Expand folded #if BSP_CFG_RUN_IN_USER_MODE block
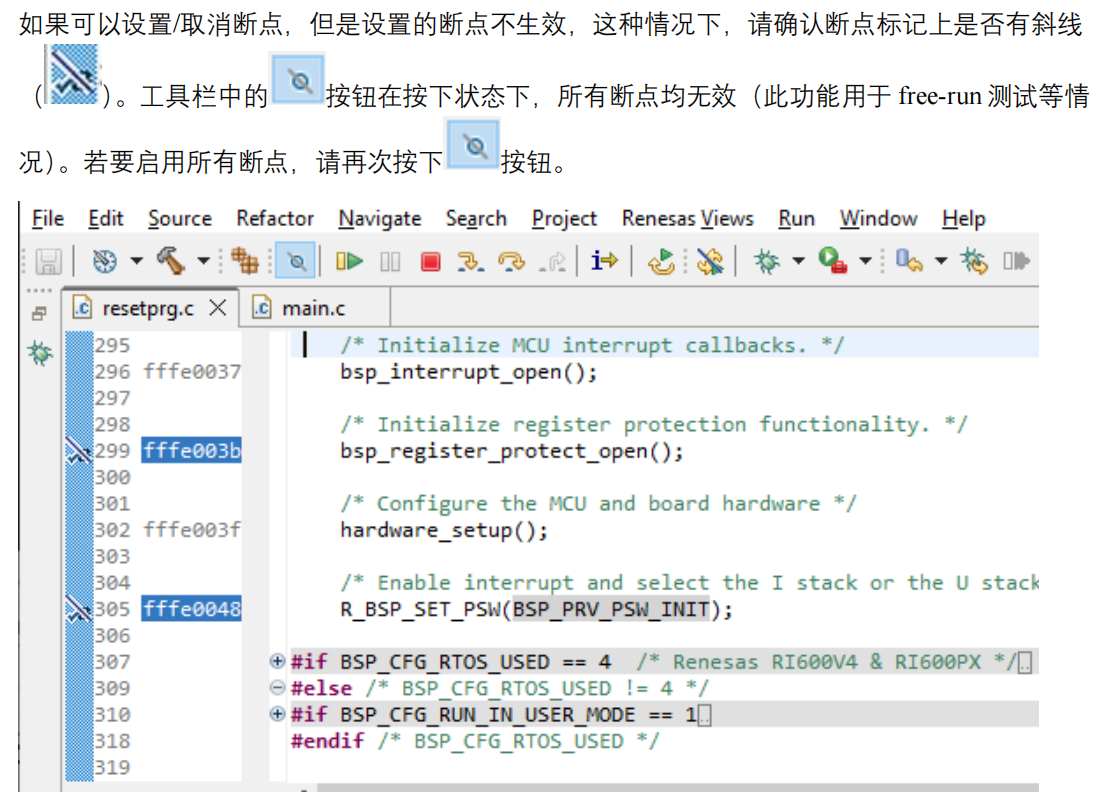The height and width of the screenshot is (804, 1107). tap(277, 714)
